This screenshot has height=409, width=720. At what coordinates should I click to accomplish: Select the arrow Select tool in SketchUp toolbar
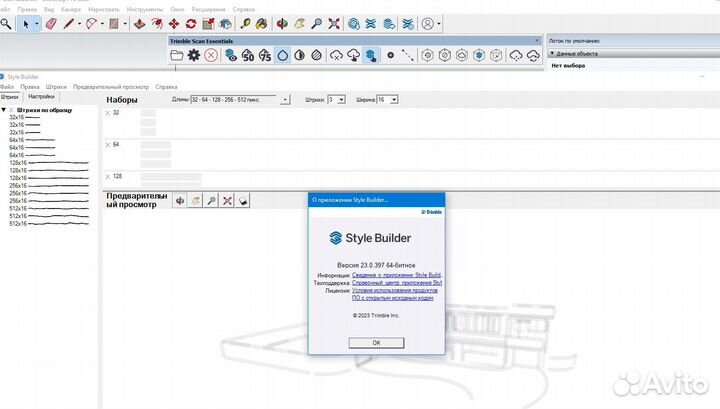[x=26, y=24]
